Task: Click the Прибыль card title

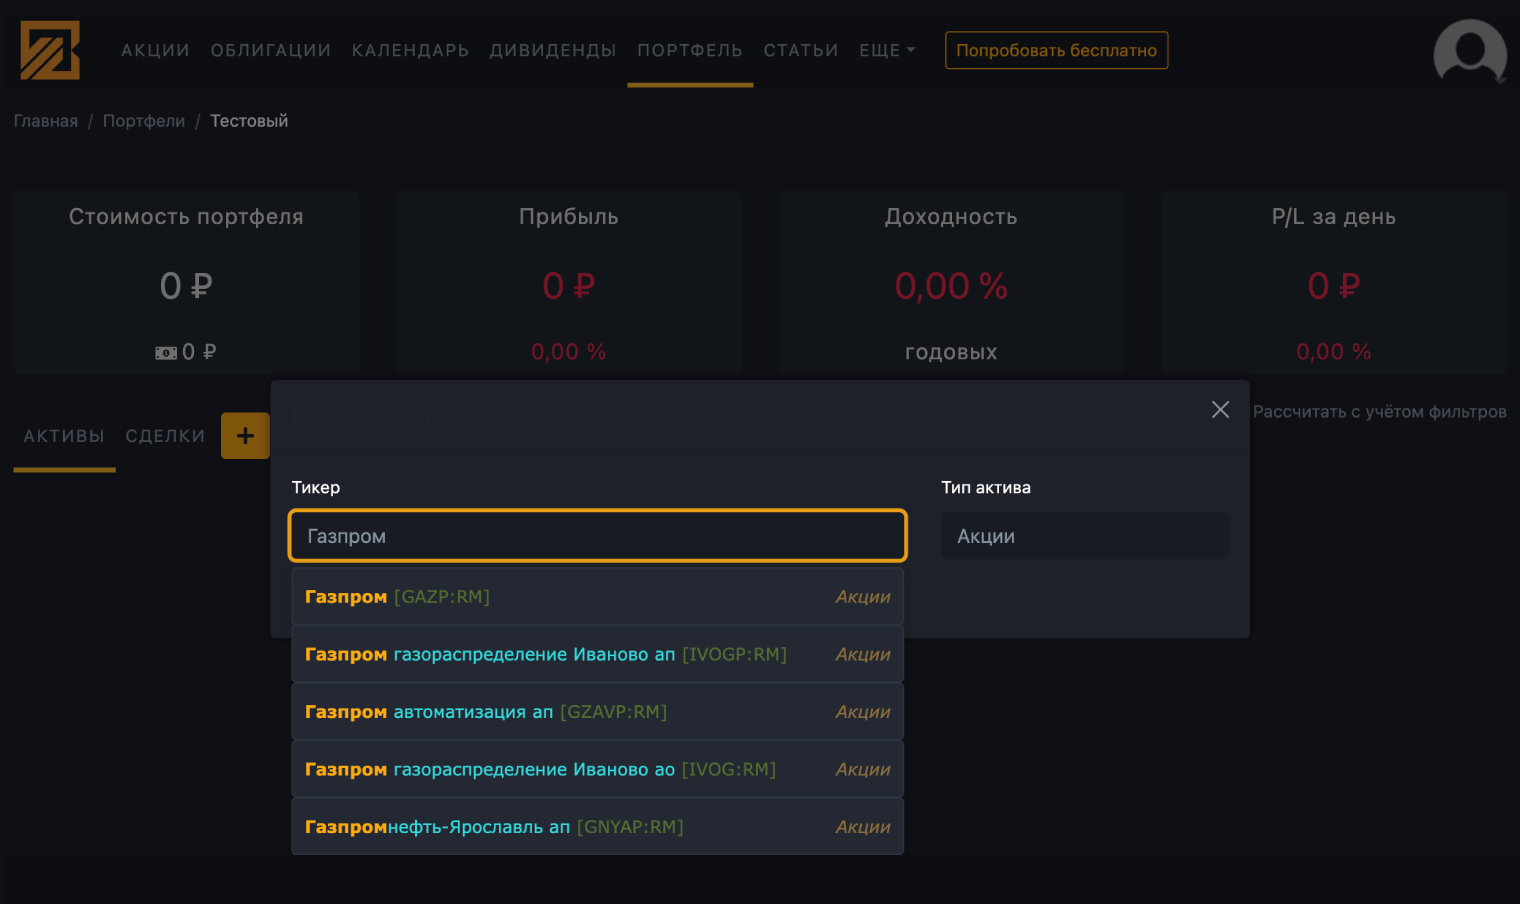Action: [569, 217]
